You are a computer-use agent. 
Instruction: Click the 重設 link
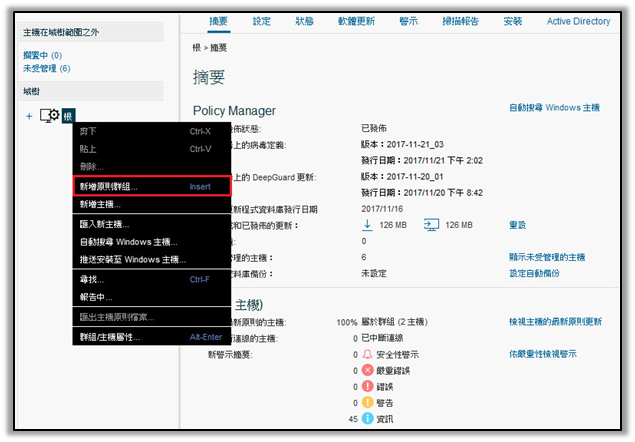pos(518,225)
